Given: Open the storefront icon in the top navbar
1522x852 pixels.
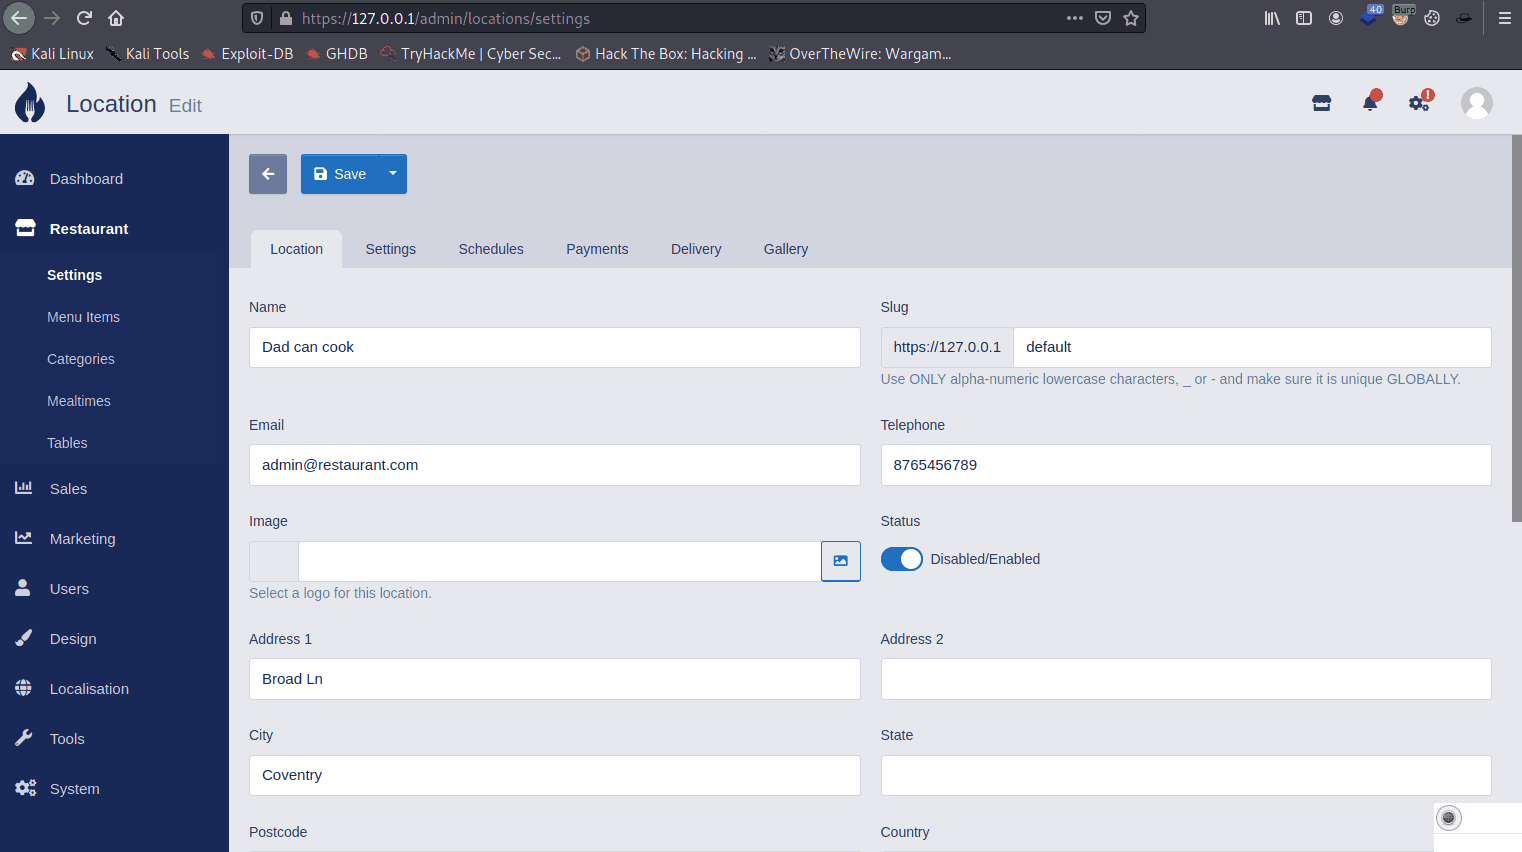Looking at the screenshot, I should point(1321,102).
